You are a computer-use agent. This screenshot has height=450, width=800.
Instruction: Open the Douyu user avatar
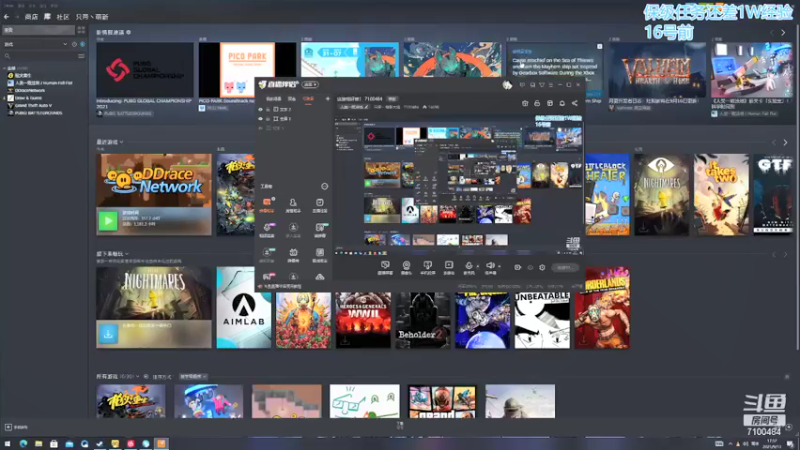[x=507, y=85]
